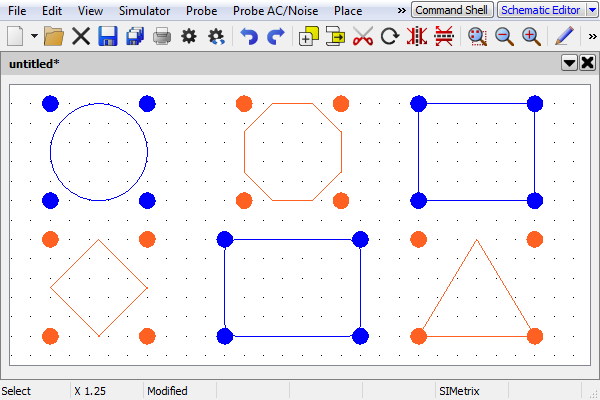Click the Command Shell button
This screenshot has height=400, width=600.
coord(452,10)
